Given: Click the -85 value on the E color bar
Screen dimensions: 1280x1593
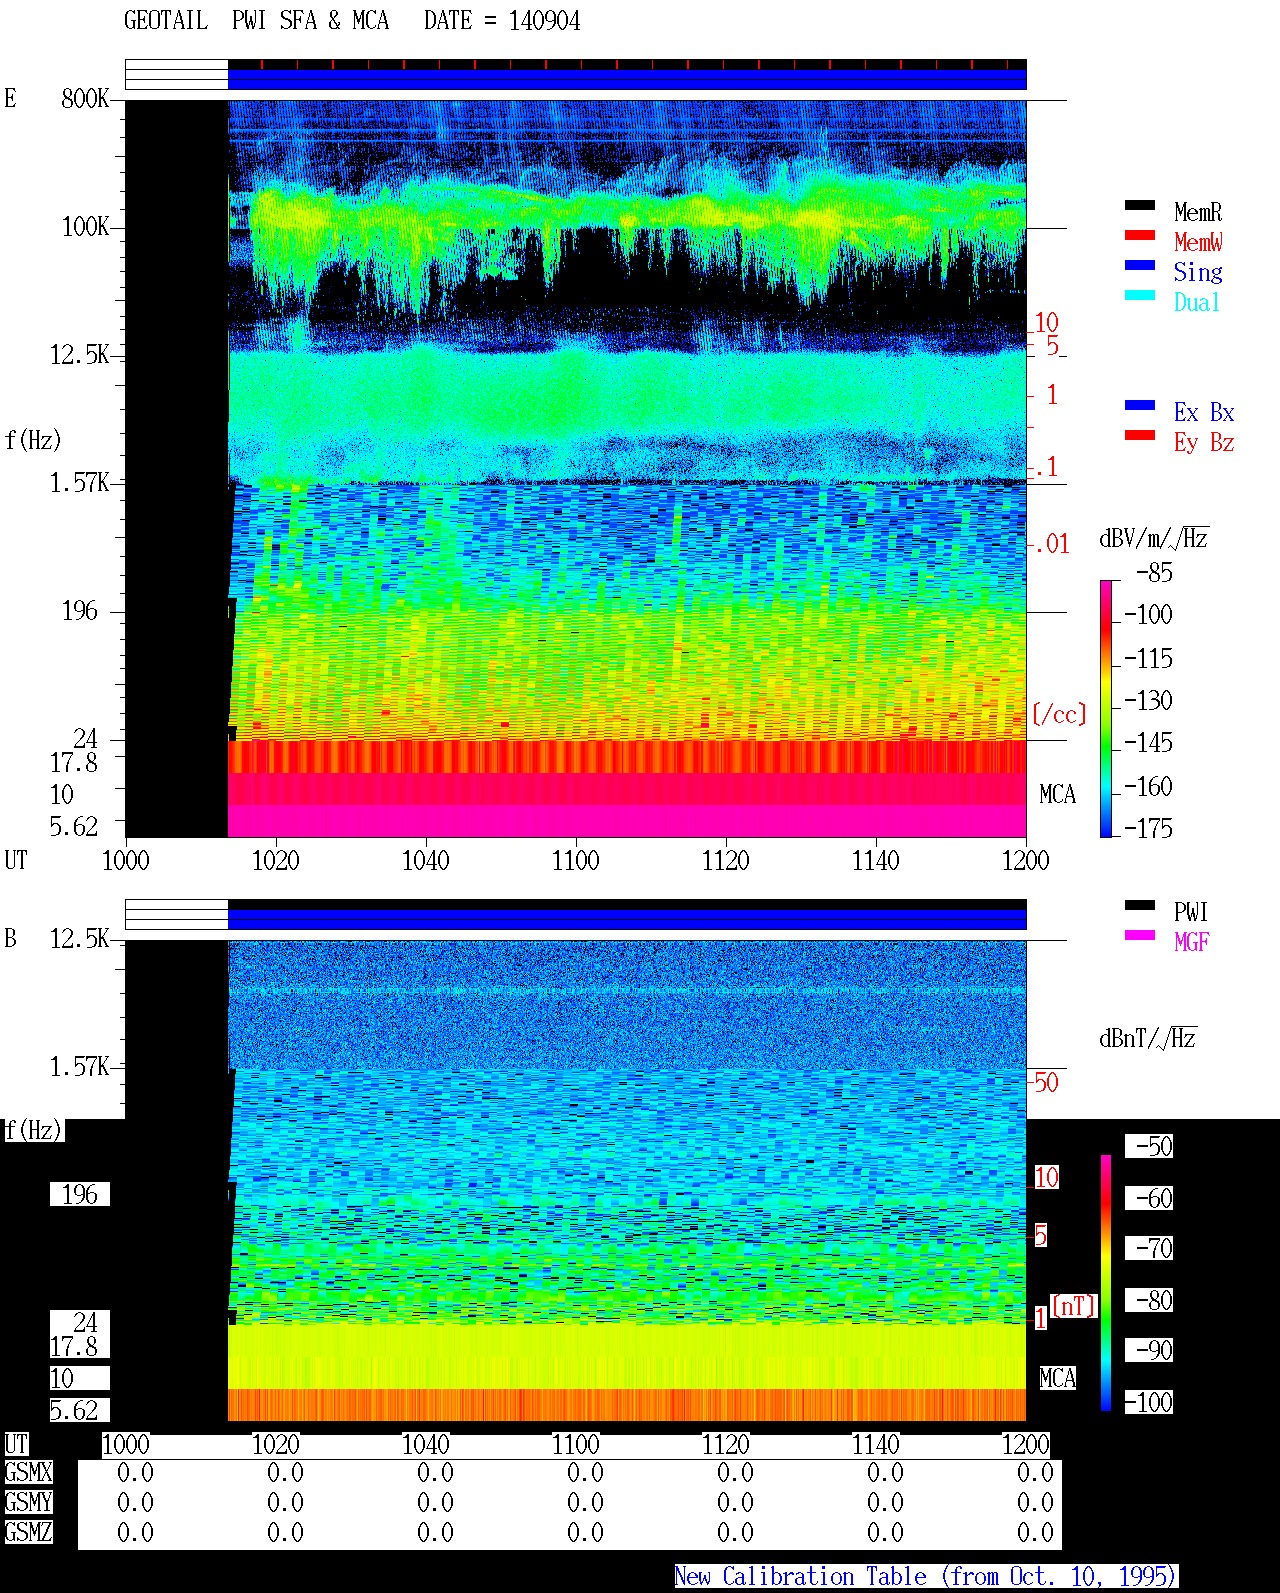Looking at the screenshot, I should point(1154,573).
